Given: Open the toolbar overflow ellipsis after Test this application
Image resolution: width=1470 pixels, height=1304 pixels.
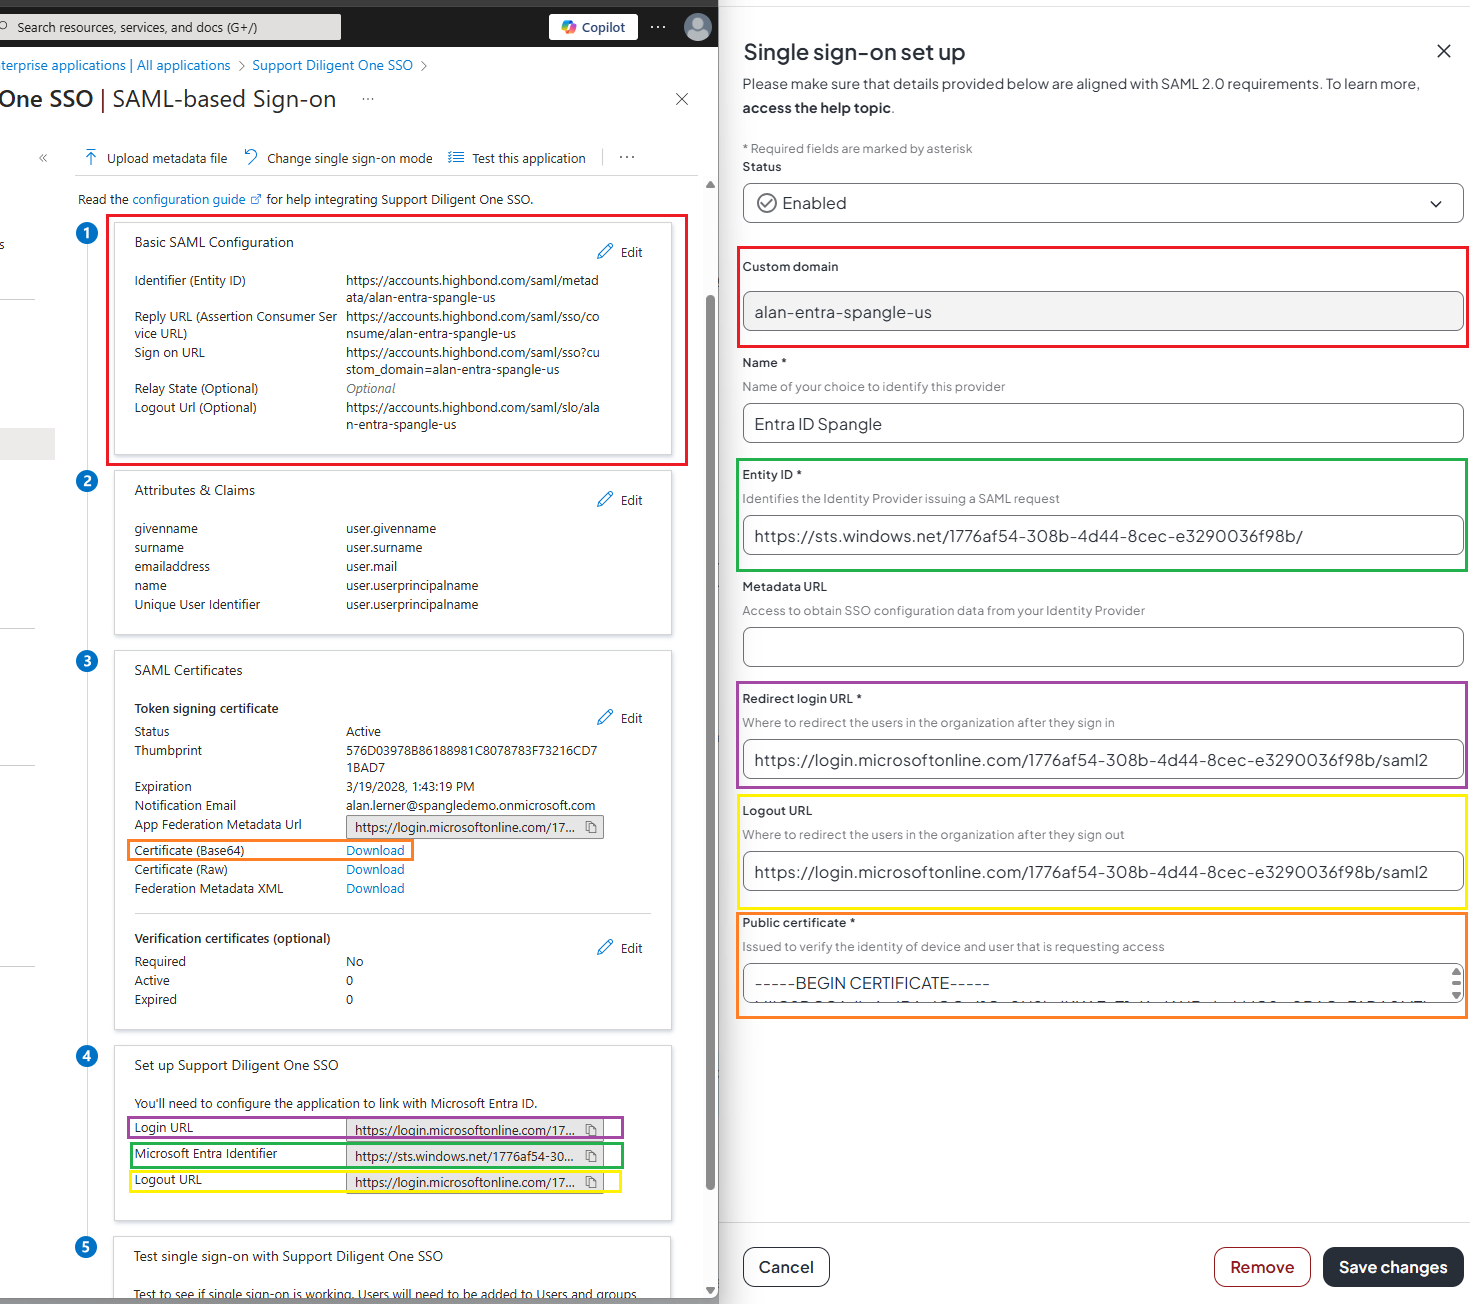Looking at the screenshot, I should coord(627,157).
